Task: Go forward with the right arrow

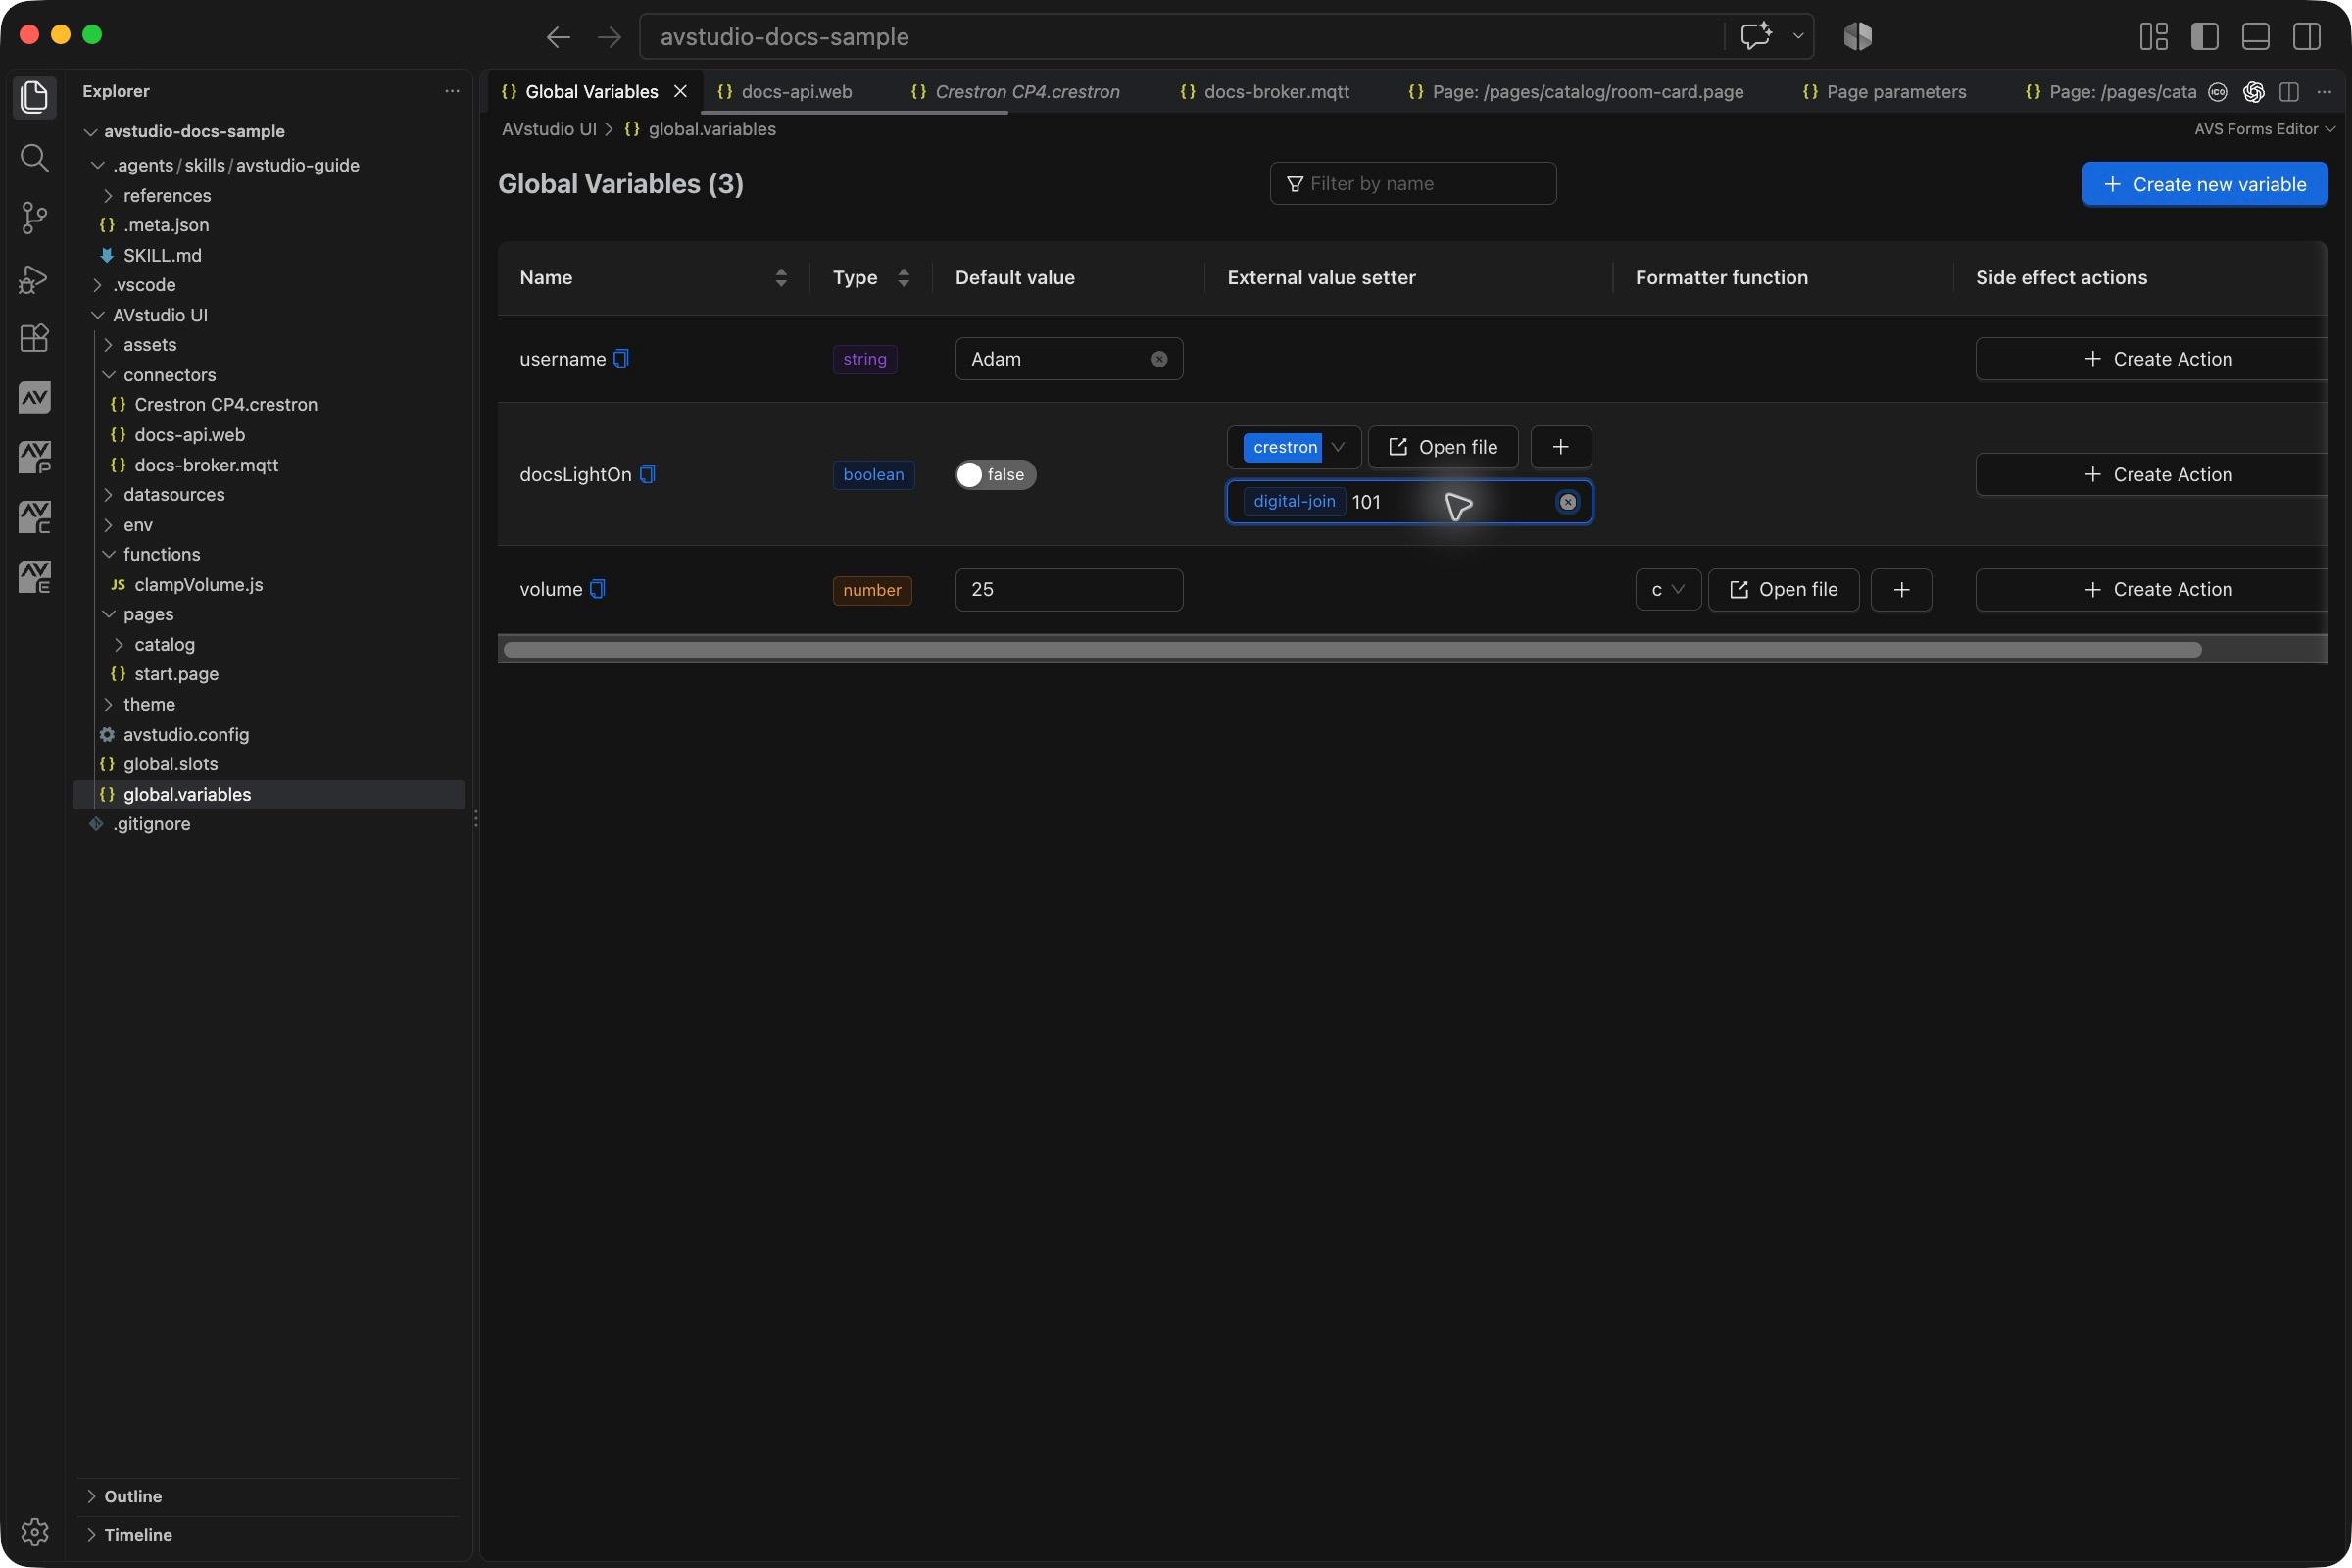Action: tap(609, 37)
